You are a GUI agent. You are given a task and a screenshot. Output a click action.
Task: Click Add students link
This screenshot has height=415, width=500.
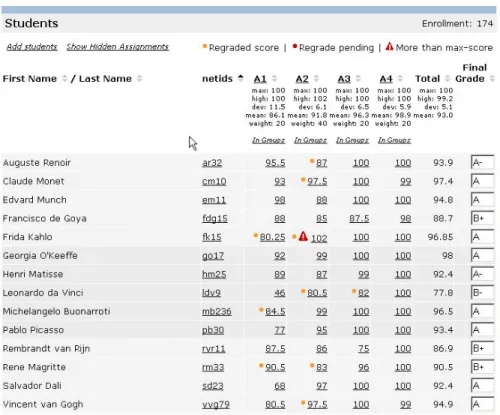coord(32,47)
